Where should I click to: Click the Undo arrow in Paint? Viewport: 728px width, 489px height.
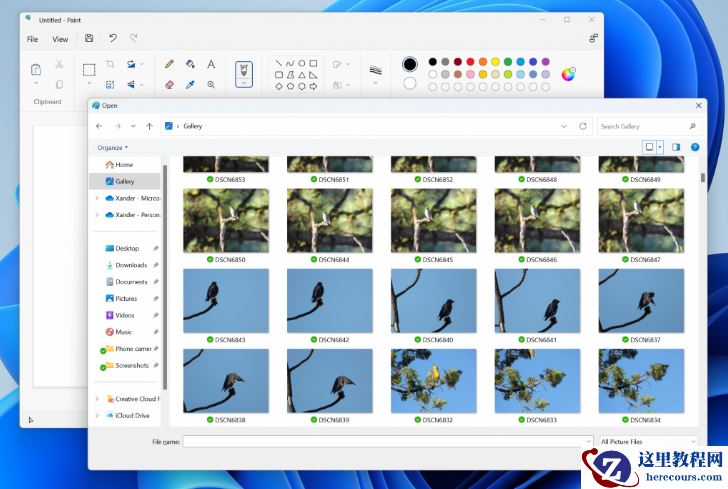pyautogui.click(x=113, y=38)
